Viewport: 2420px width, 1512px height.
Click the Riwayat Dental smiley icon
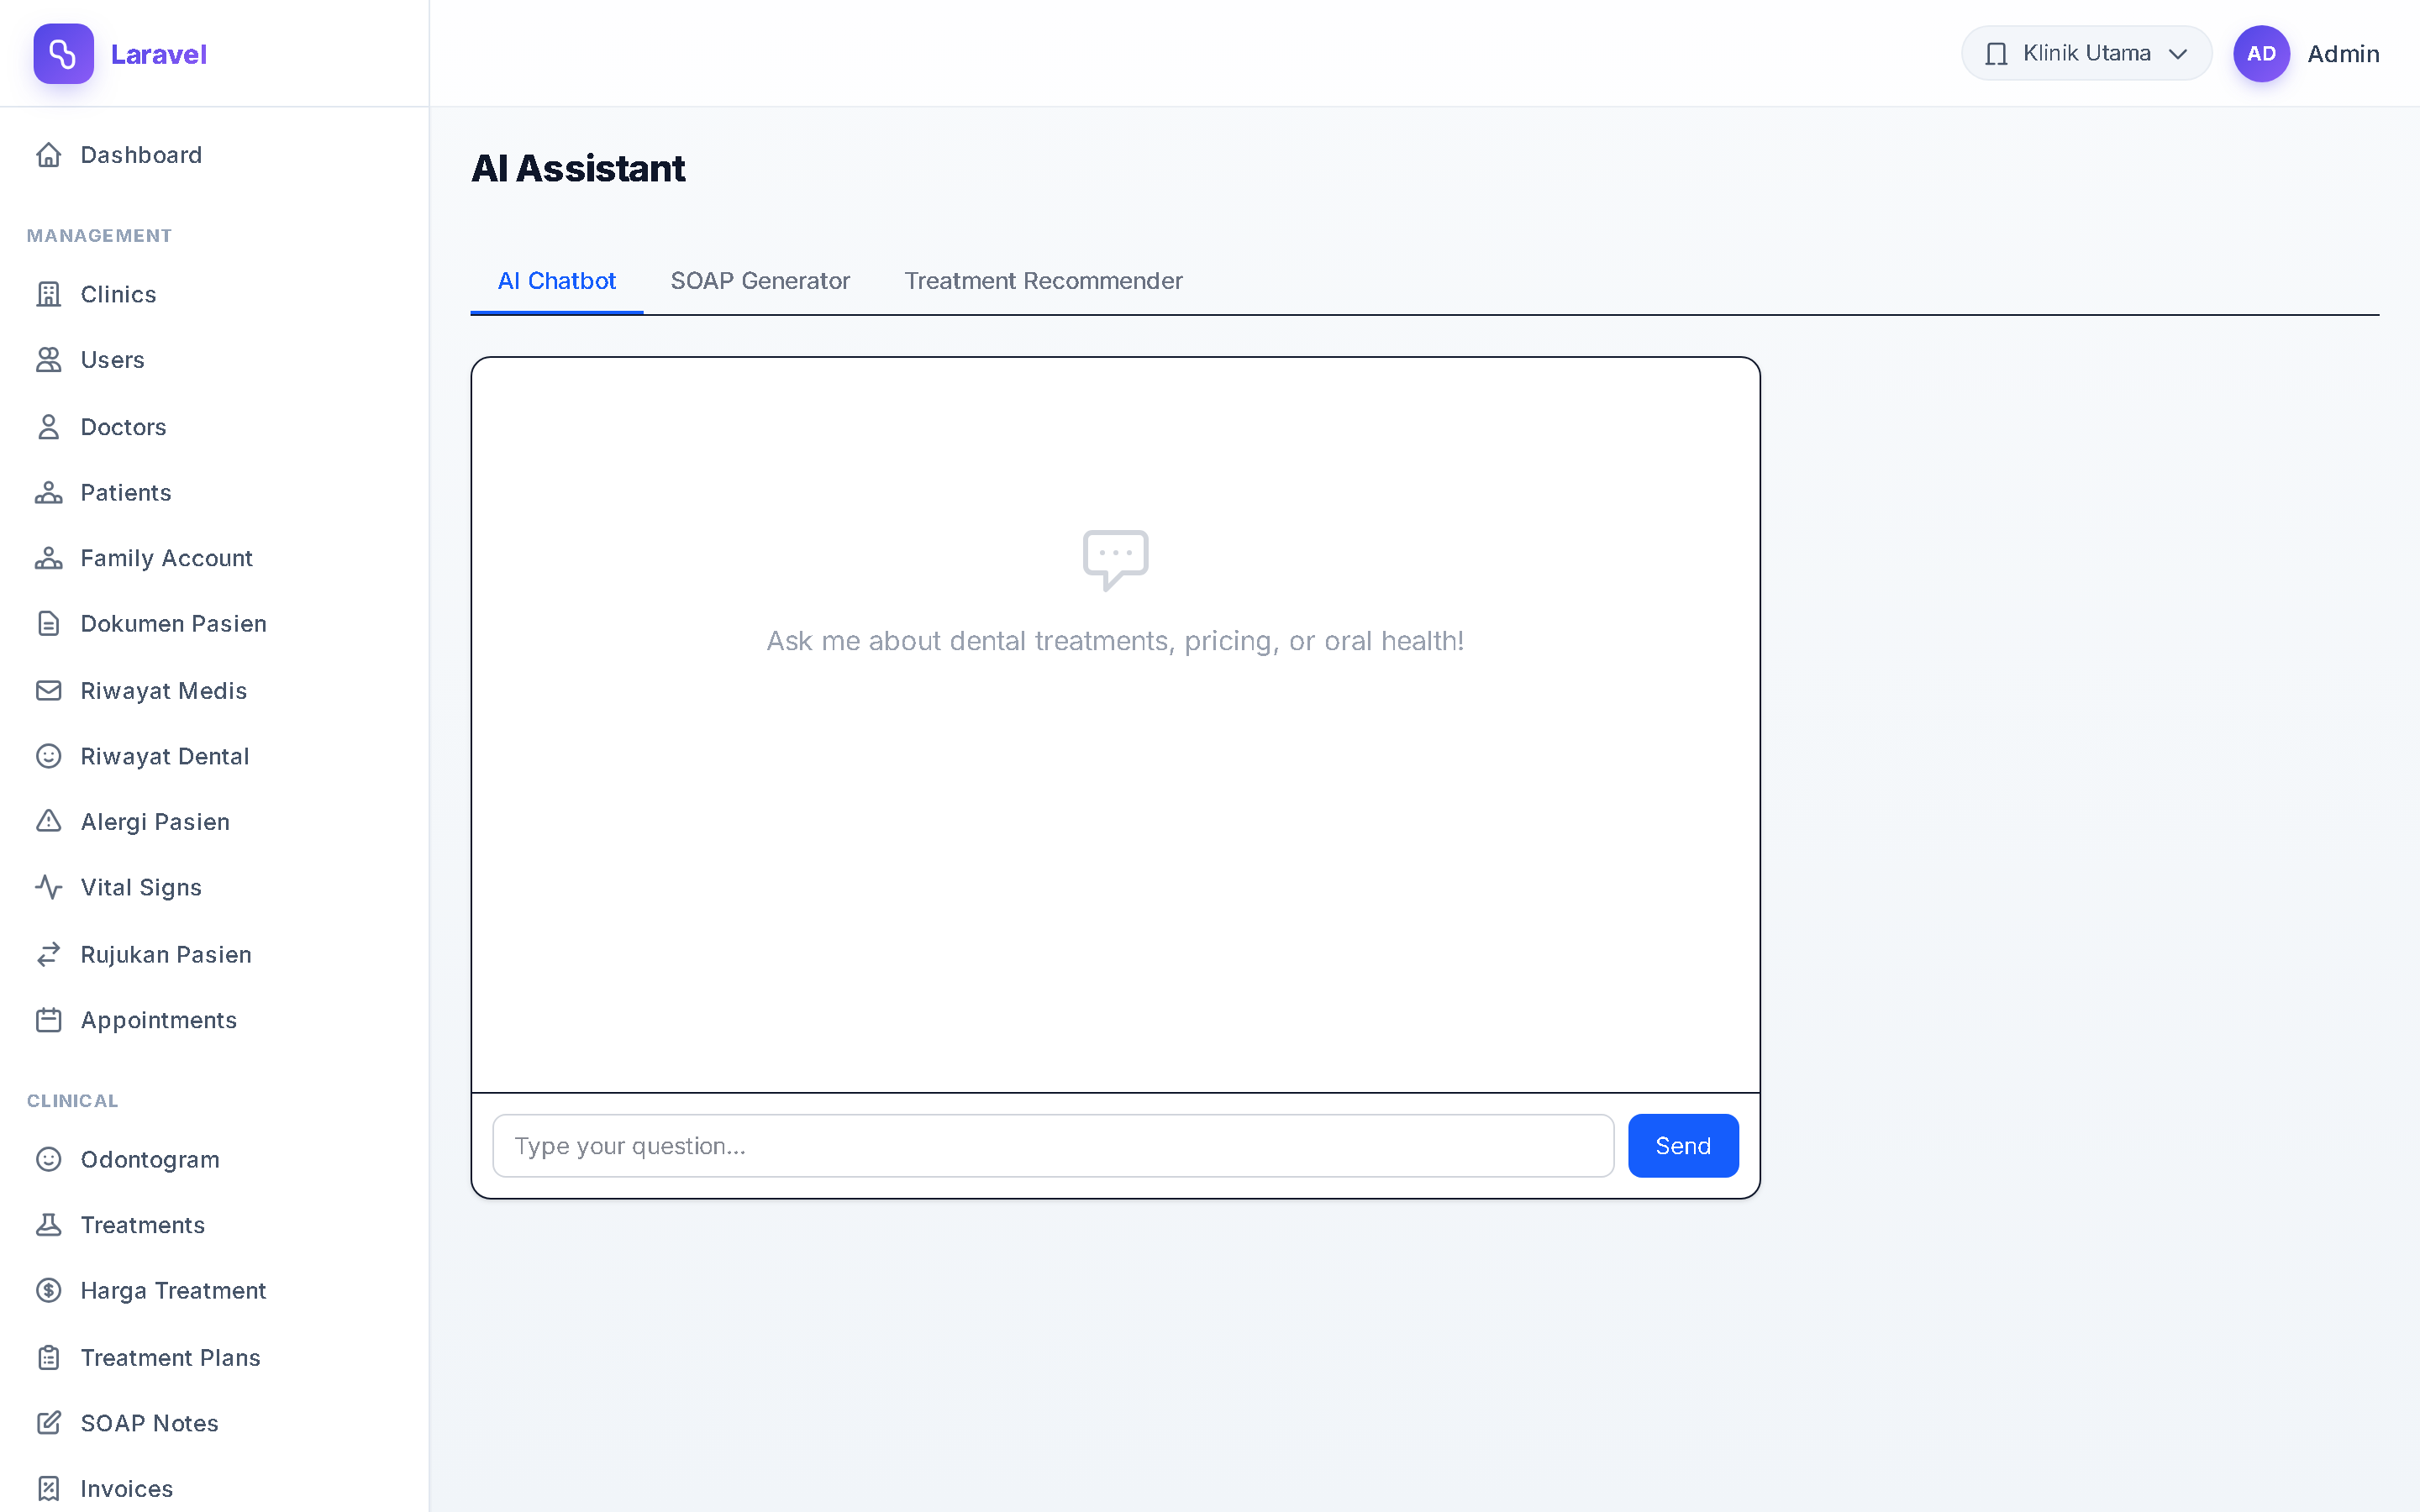point(49,756)
